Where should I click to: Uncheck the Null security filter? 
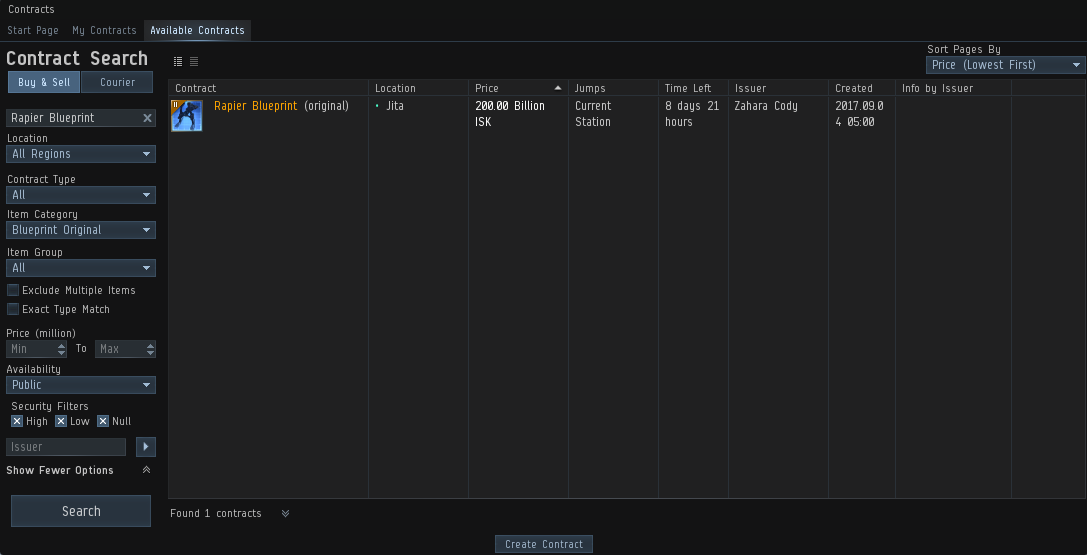(102, 421)
